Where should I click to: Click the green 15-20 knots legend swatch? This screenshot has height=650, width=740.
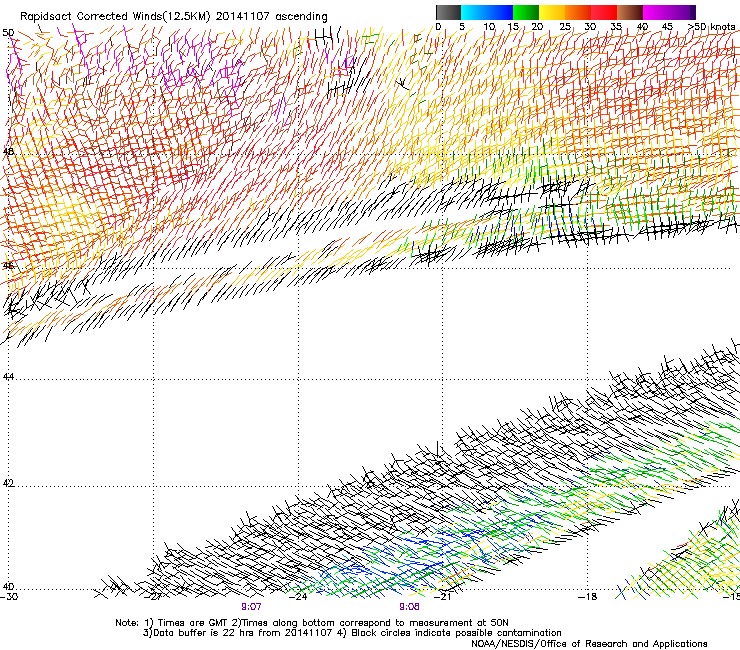tap(526, 12)
